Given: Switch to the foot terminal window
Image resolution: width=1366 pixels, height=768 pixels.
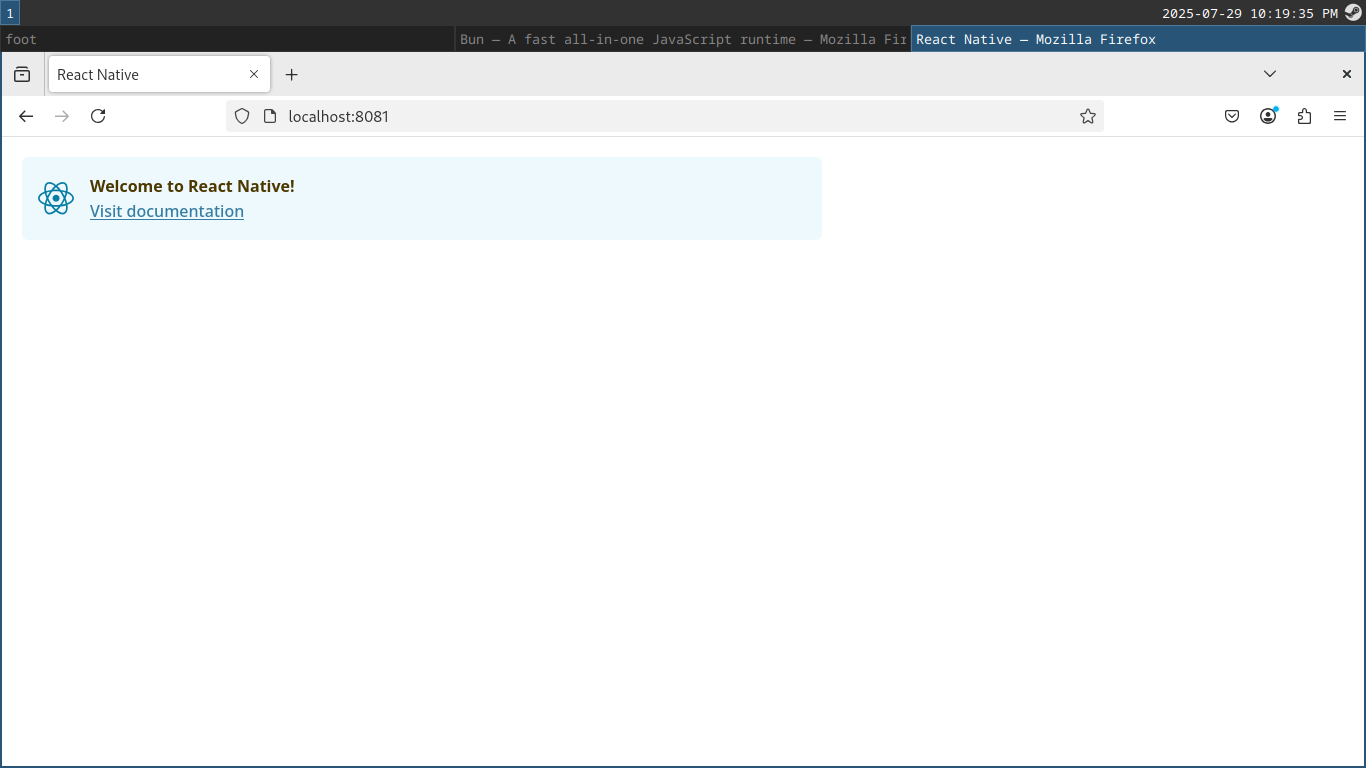Looking at the screenshot, I should [x=228, y=40].
